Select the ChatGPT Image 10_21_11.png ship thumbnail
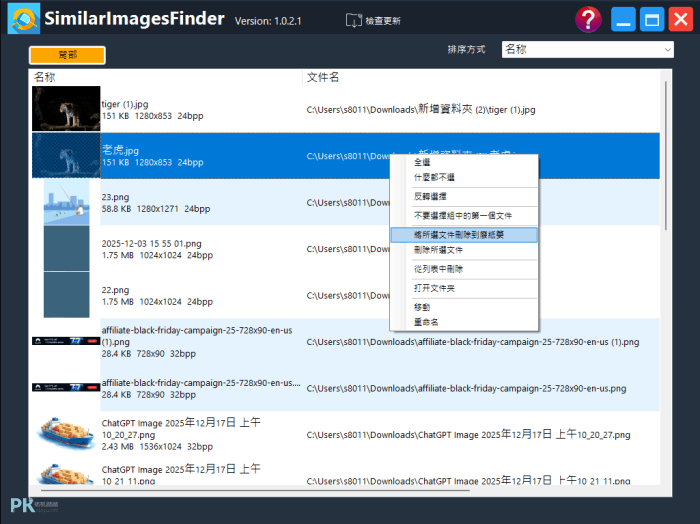The width and height of the screenshot is (700, 524). [x=66, y=474]
